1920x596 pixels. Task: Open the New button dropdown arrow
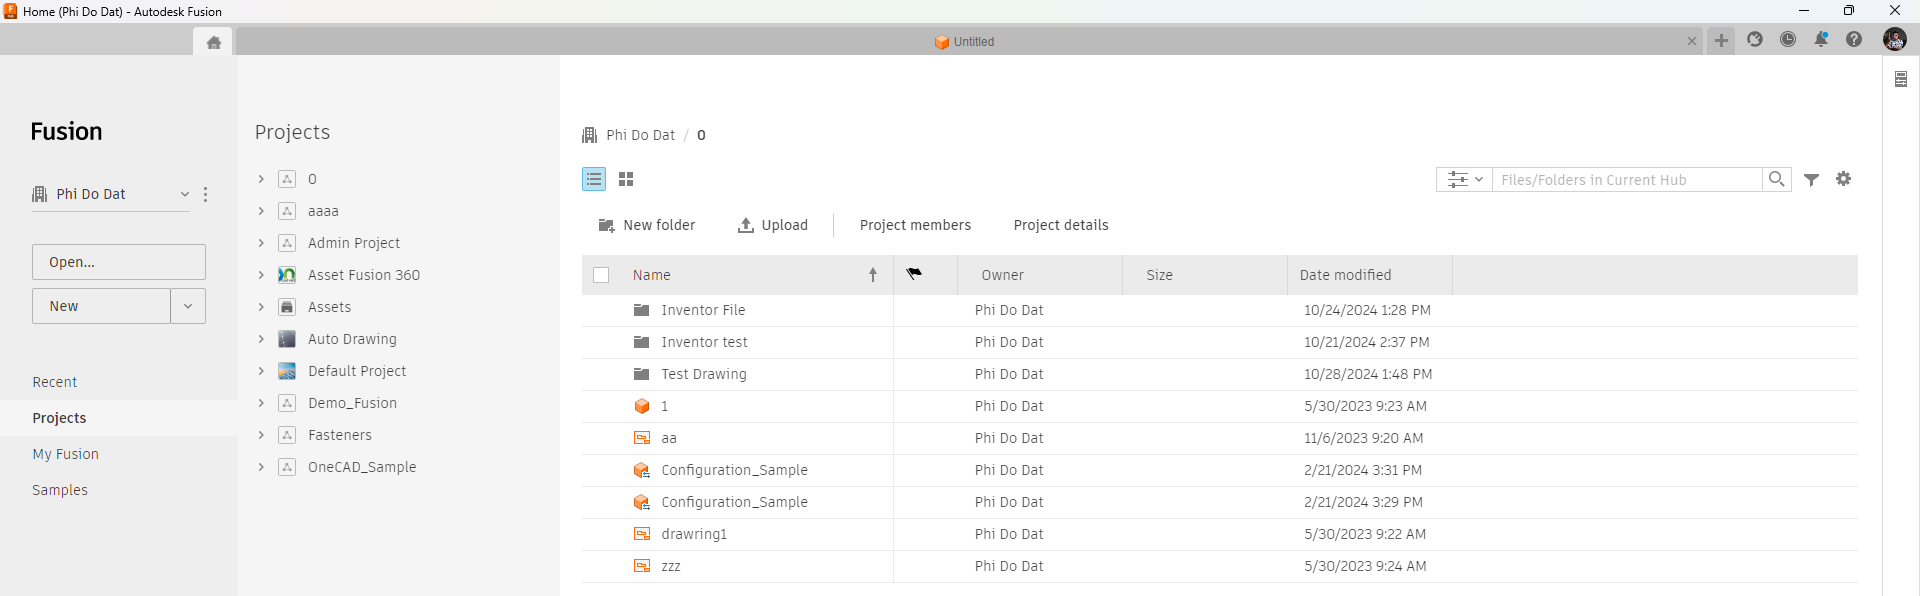tap(188, 306)
